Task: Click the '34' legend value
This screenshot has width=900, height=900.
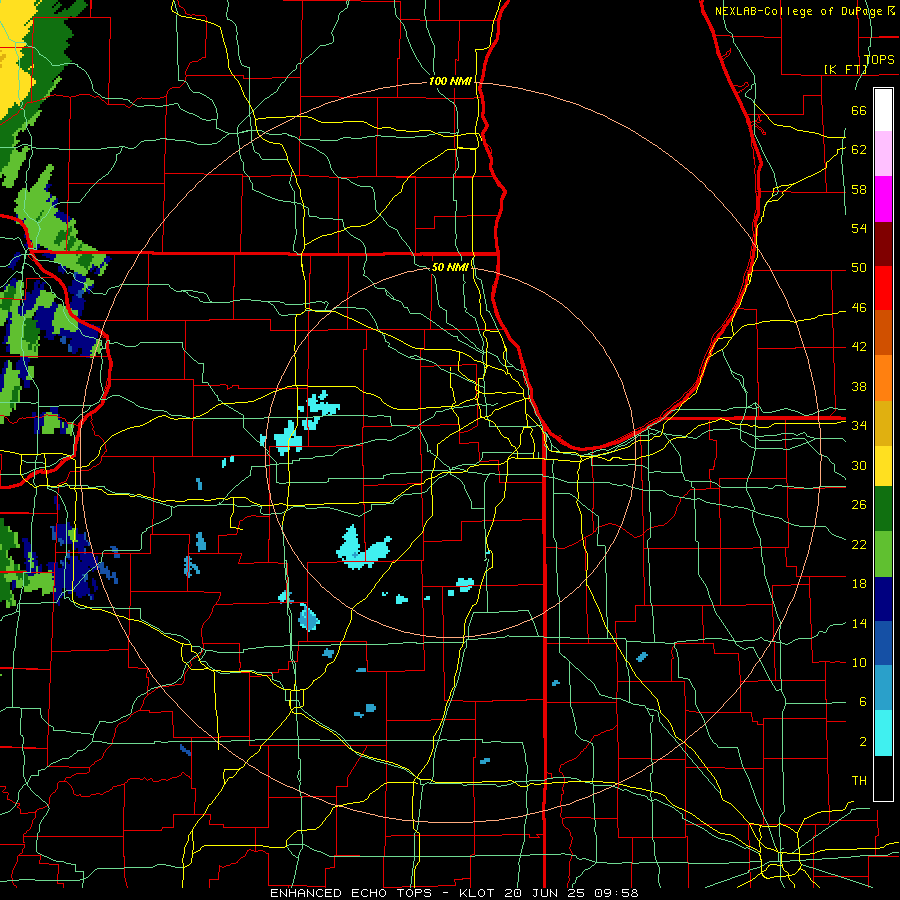Action: [x=859, y=426]
